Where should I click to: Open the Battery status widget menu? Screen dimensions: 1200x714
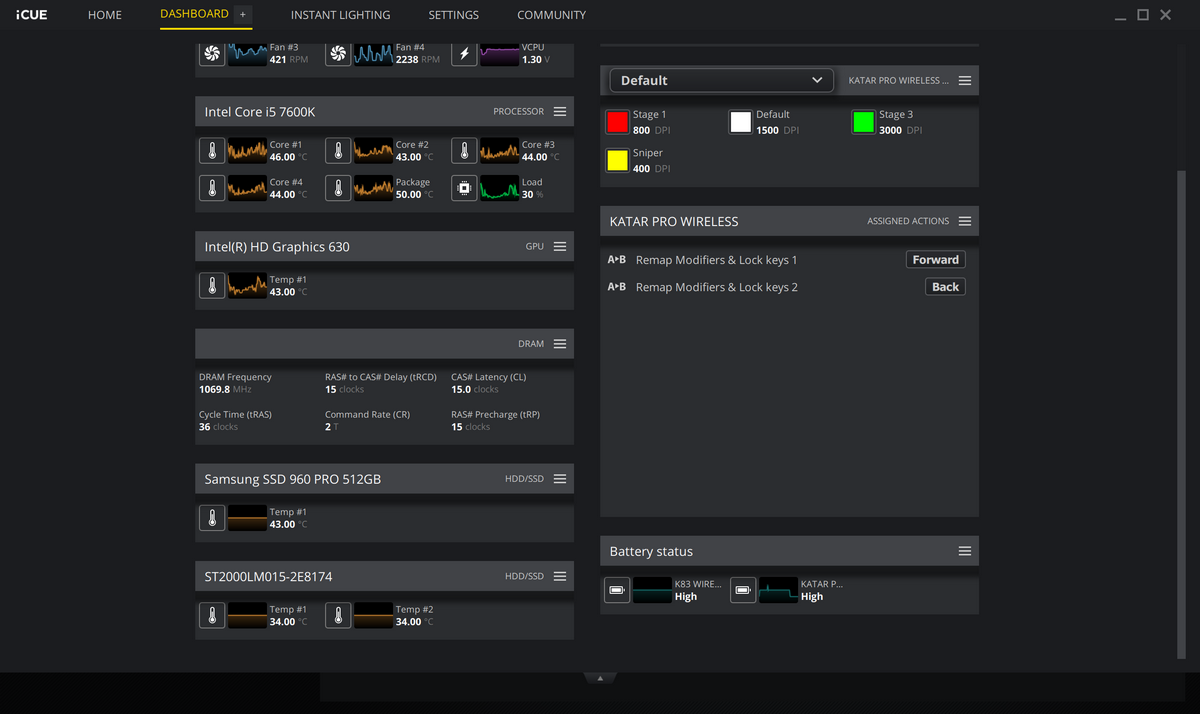965,552
